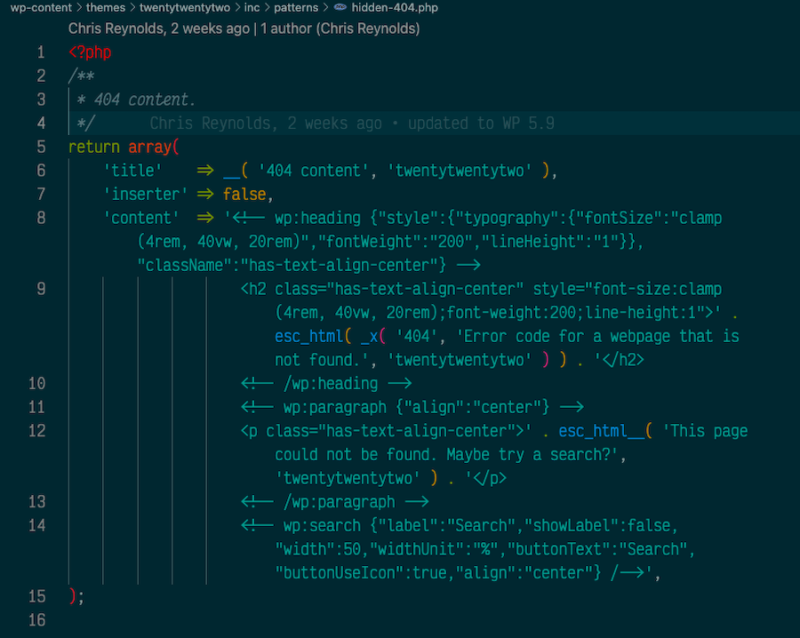Image resolution: width=800 pixels, height=638 pixels.
Task: Click line number 8 in gutter
Action: [40, 218]
